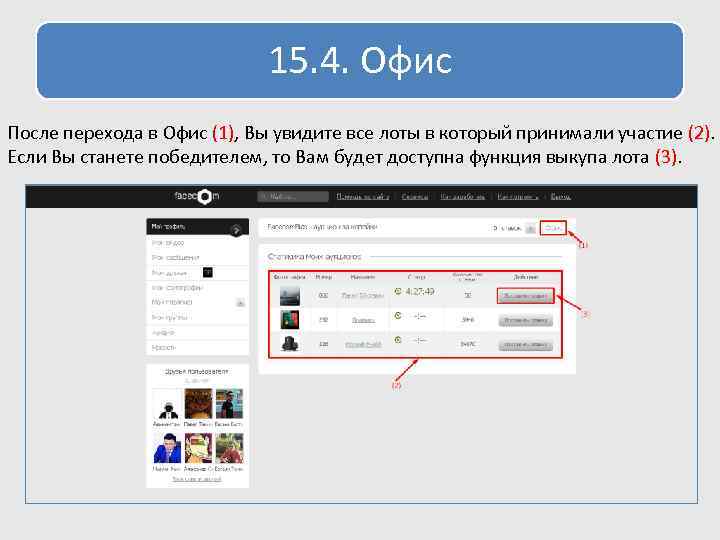Click the "Друзья пользователя" panel heading
This screenshot has width=720, height=540.
[x=197, y=371]
